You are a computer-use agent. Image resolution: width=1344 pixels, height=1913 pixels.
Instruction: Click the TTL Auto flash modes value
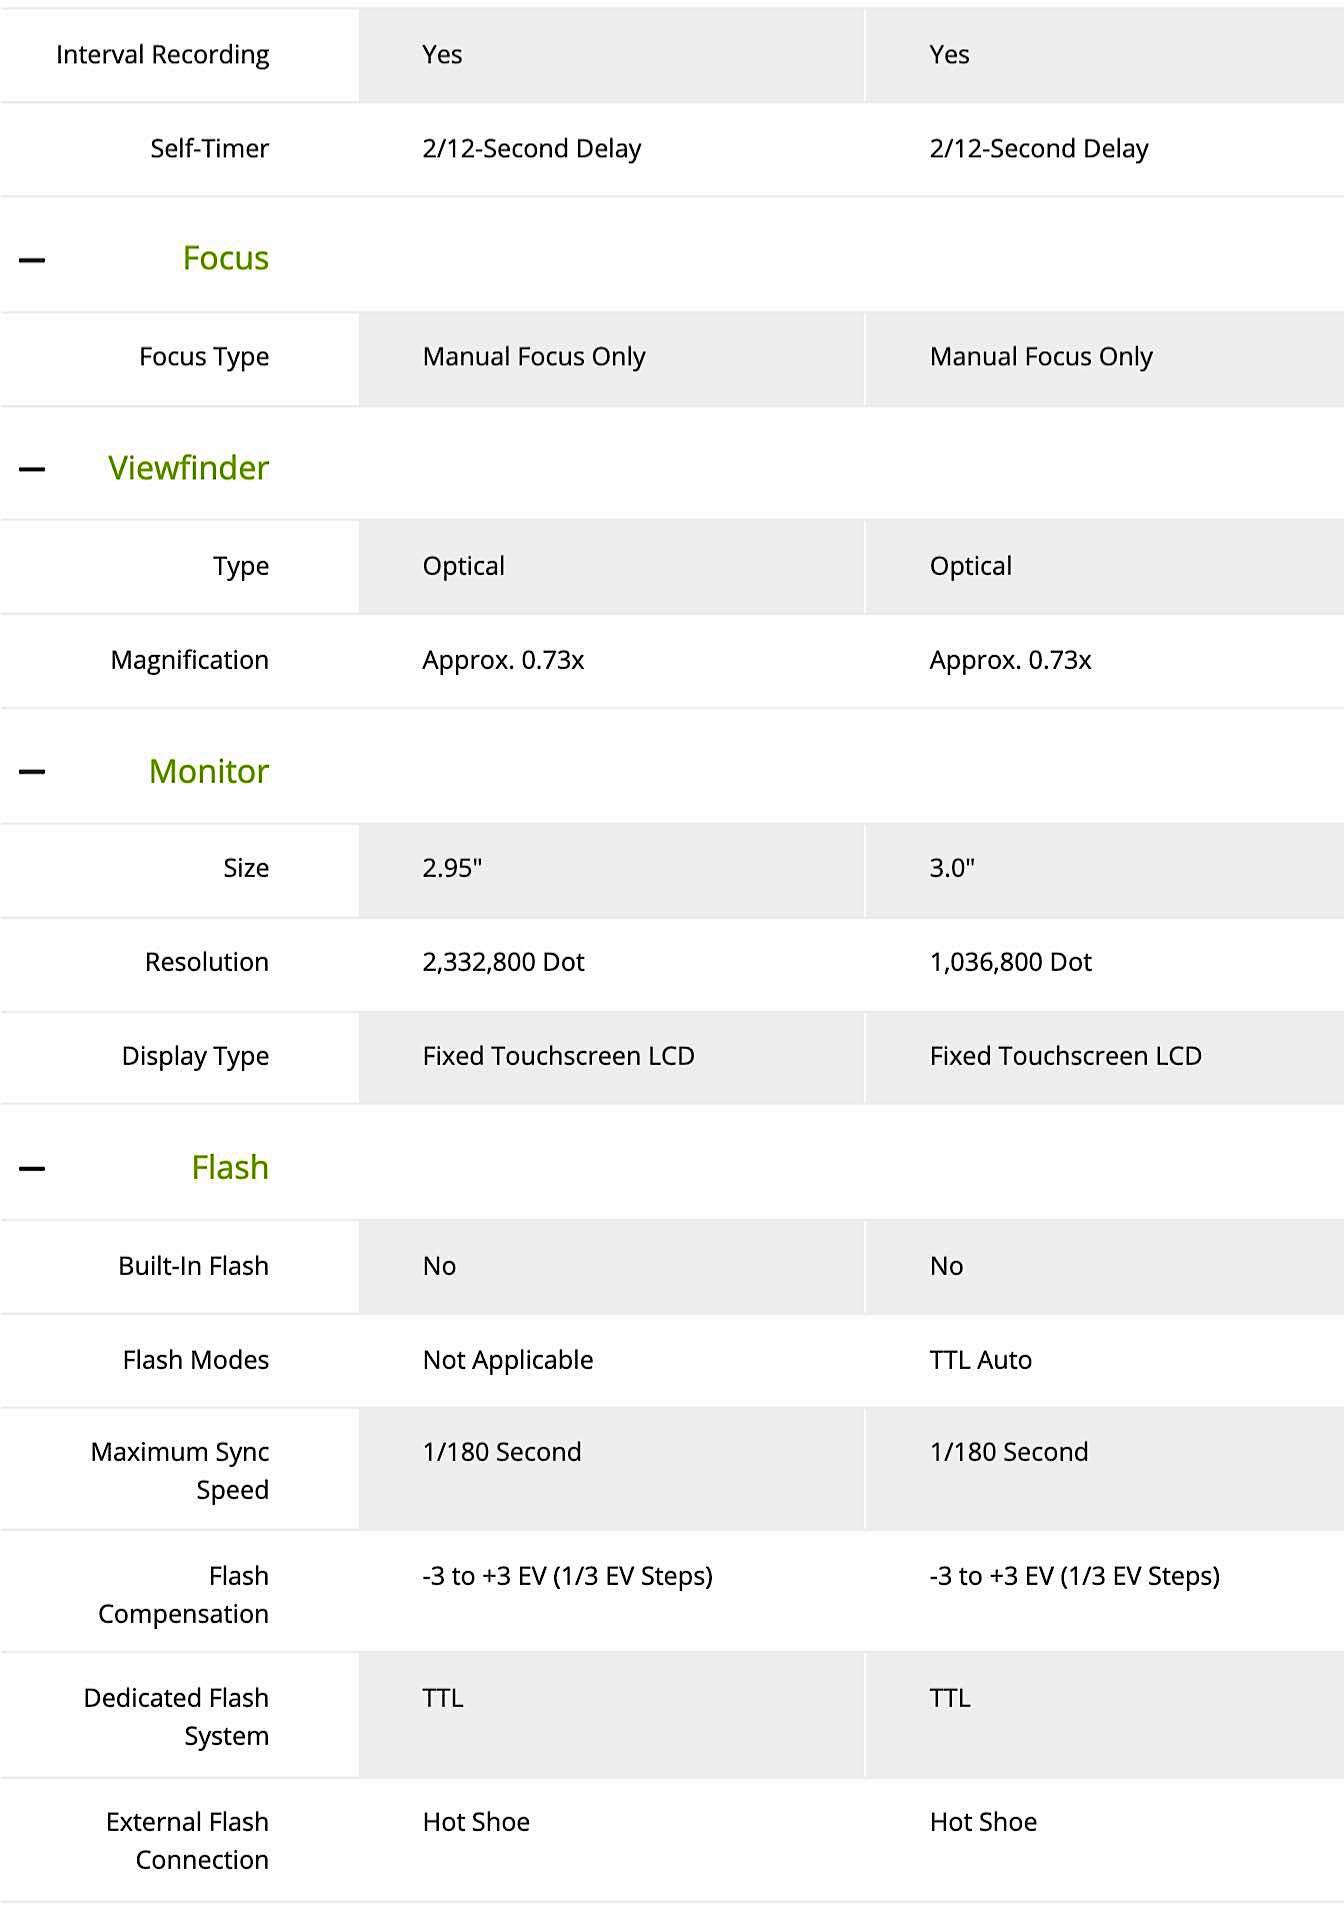981,1360
